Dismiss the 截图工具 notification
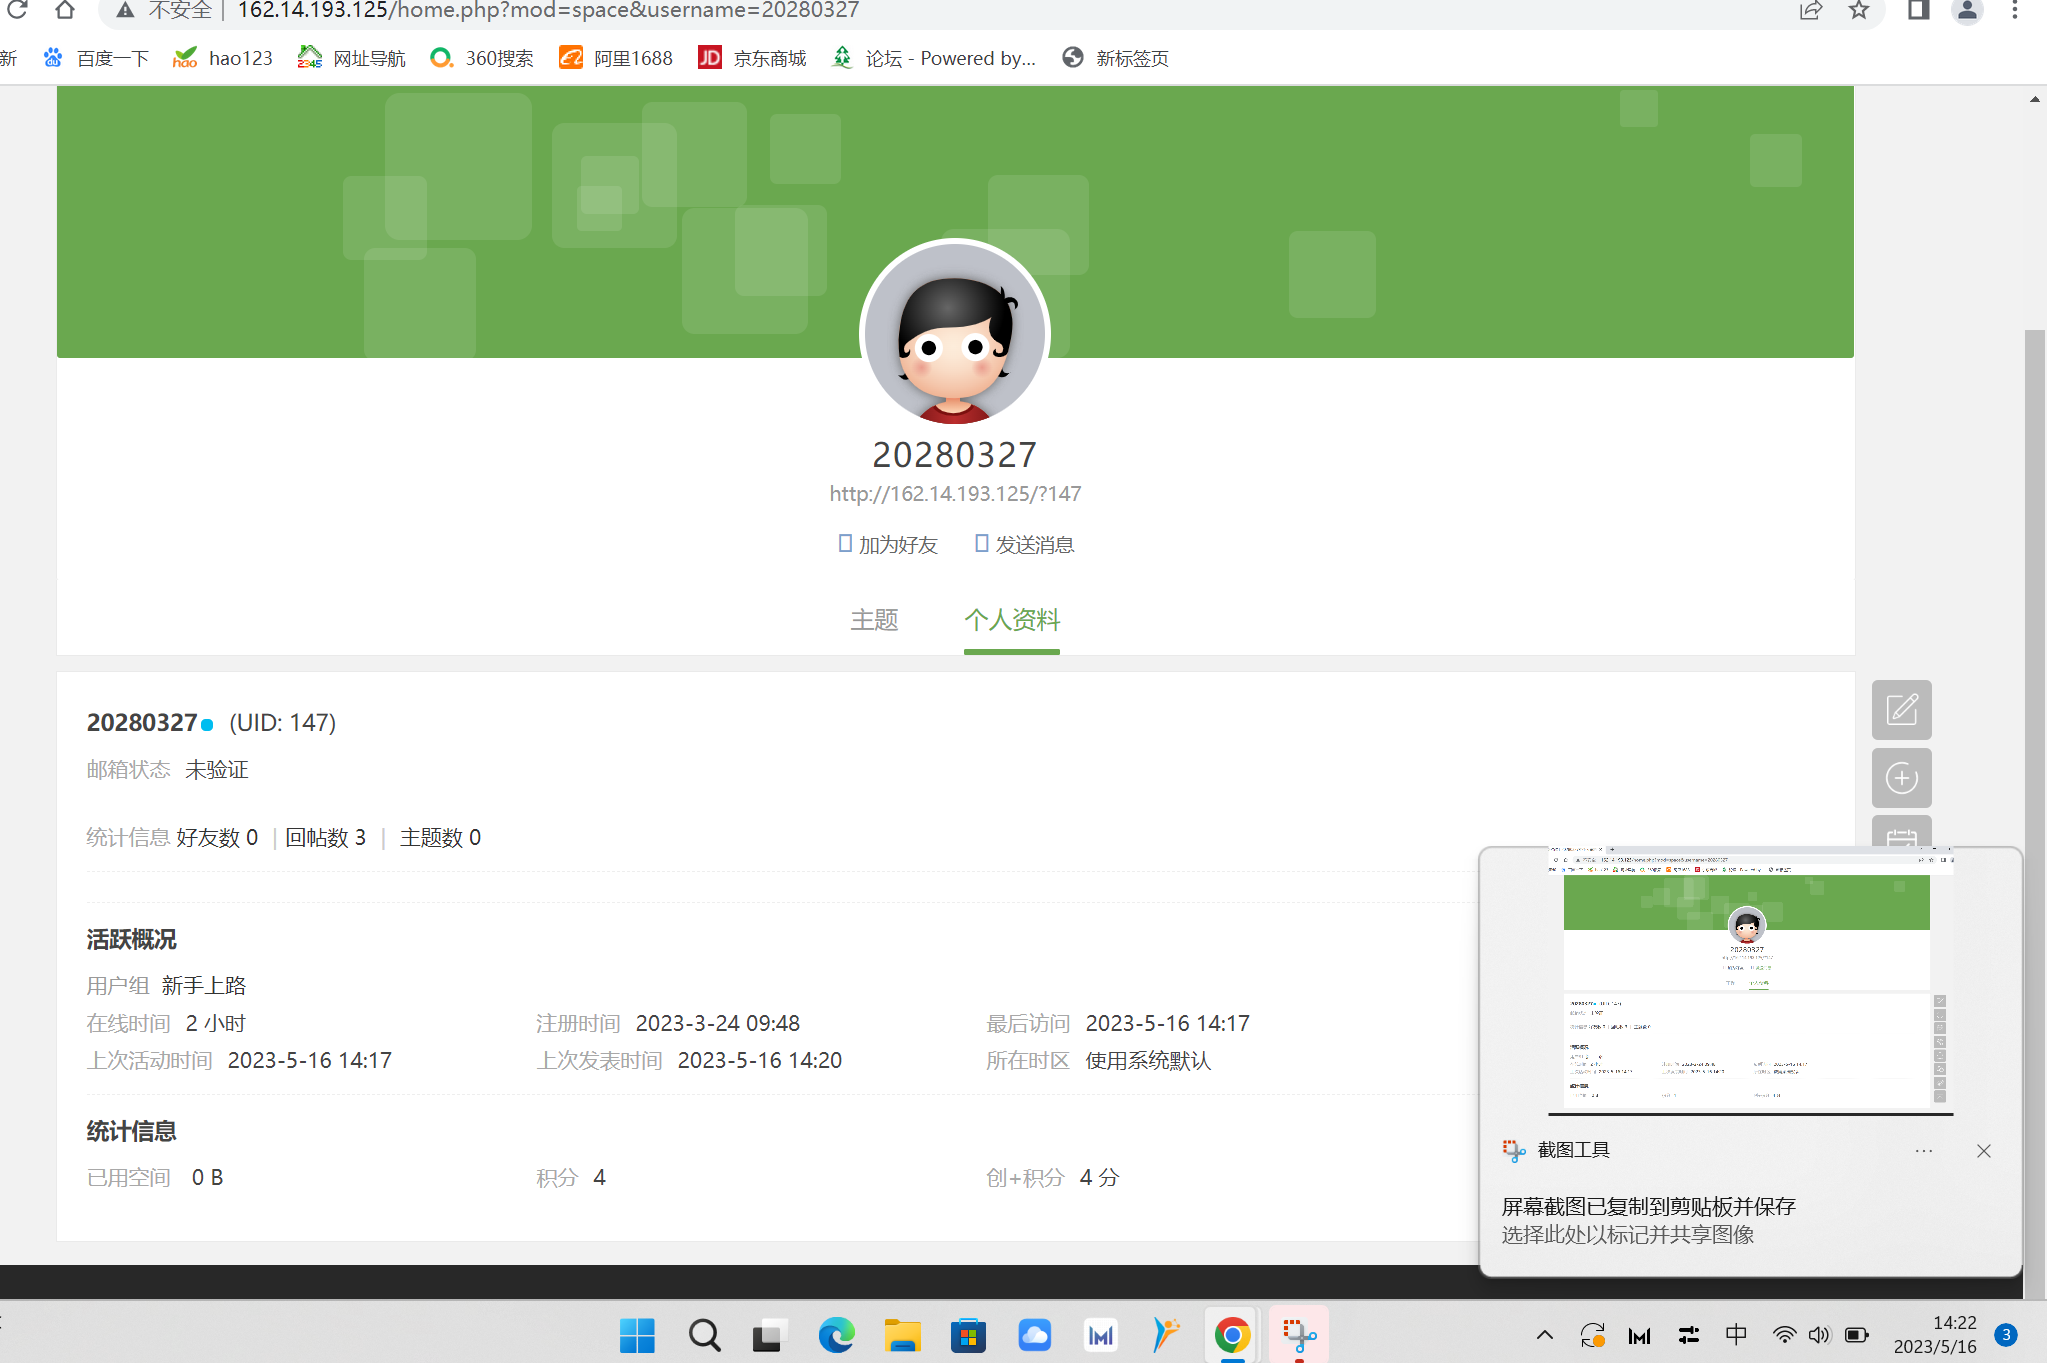 [x=1984, y=1151]
